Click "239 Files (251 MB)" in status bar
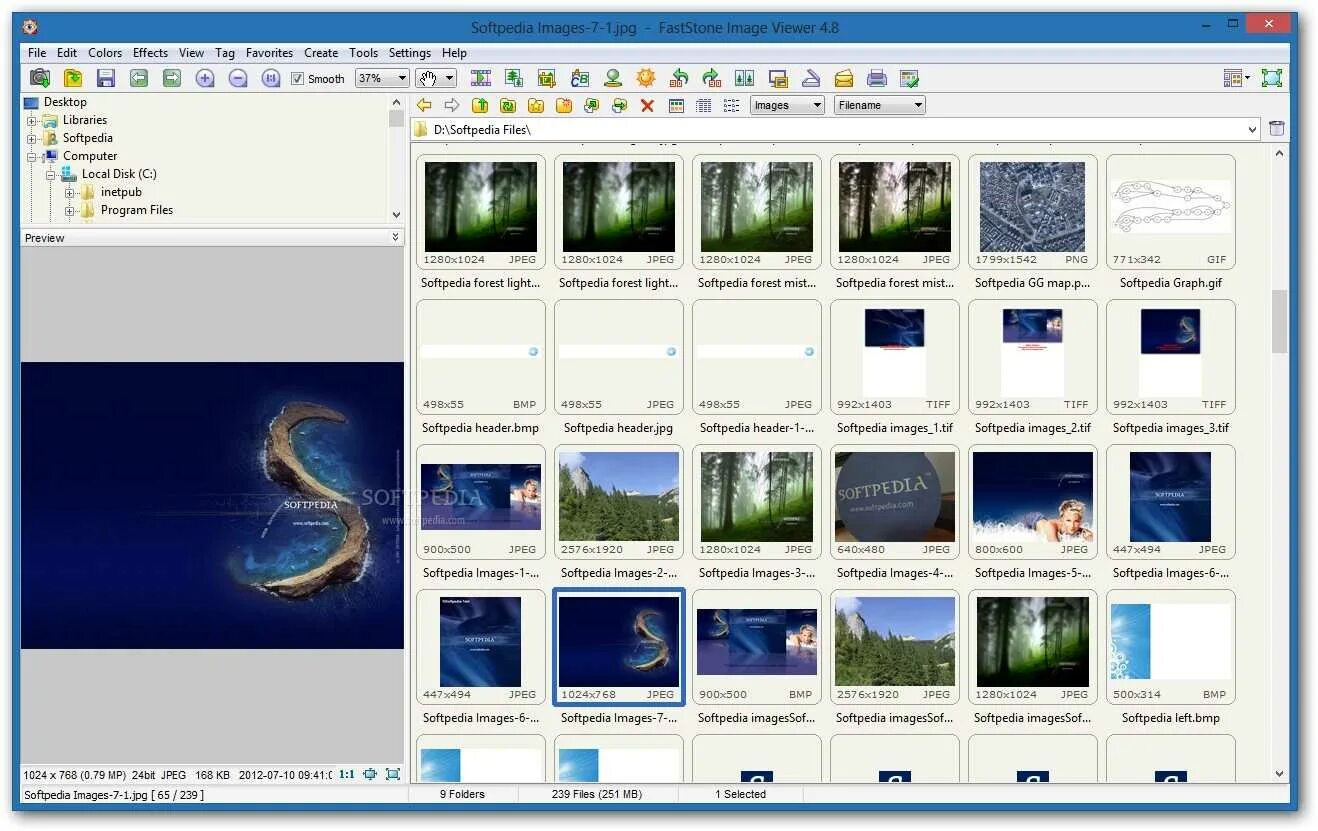The width and height of the screenshot is (1318, 831). tap(598, 795)
